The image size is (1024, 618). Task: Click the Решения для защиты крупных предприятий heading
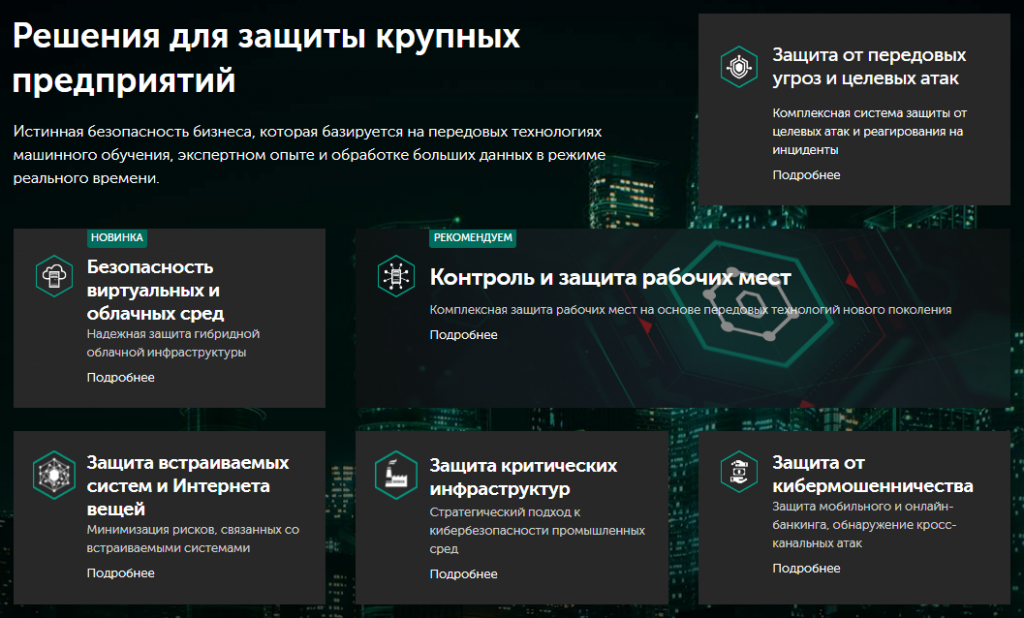[265, 57]
